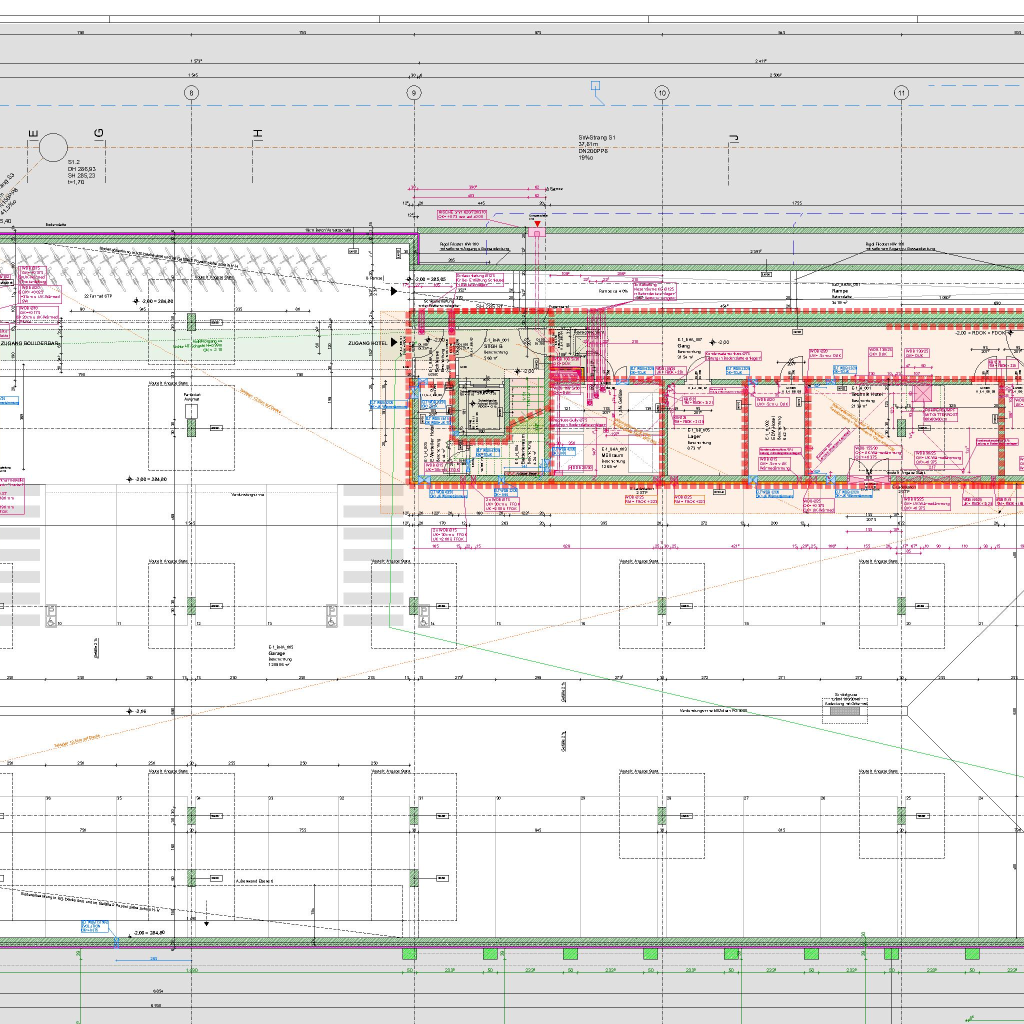1024x1024 pixels.
Task: Select the "Garage" room label
Action: point(277,653)
